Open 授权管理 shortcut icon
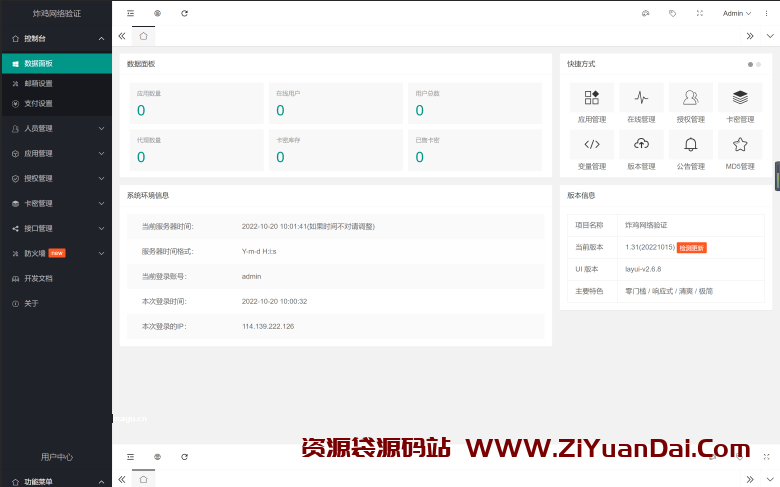 click(x=690, y=97)
